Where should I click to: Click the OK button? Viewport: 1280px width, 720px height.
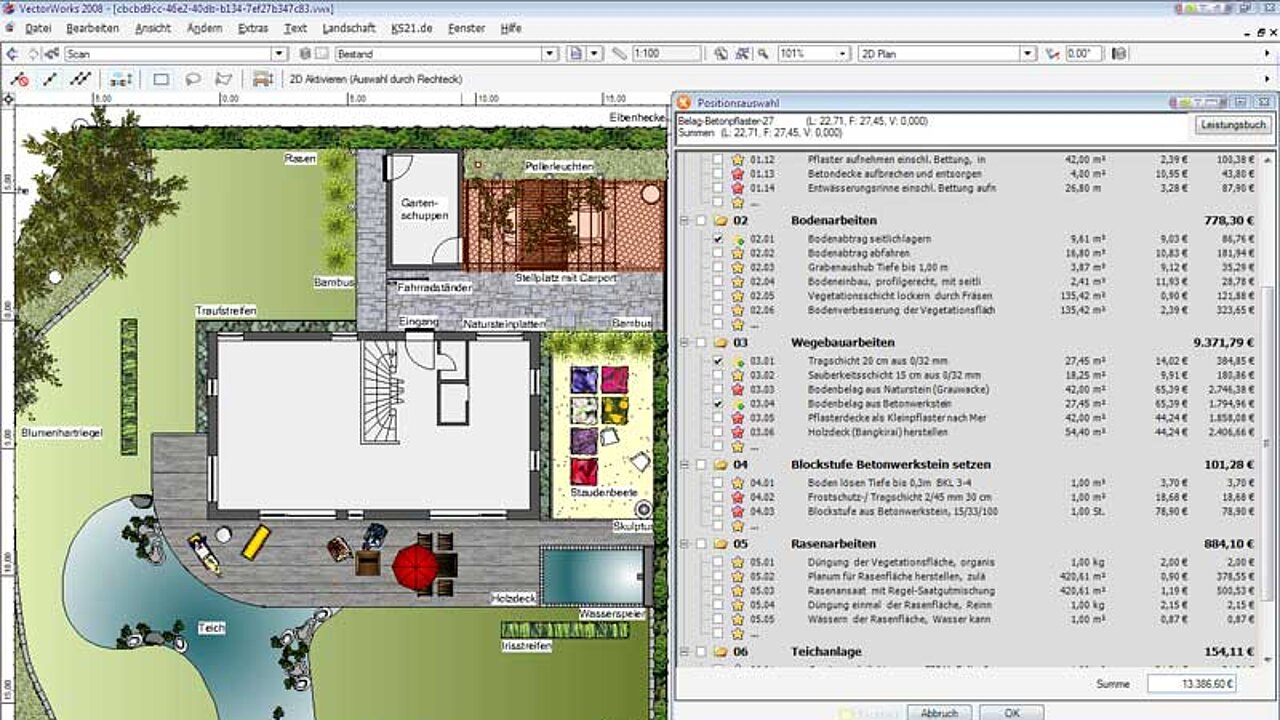[1012, 713]
